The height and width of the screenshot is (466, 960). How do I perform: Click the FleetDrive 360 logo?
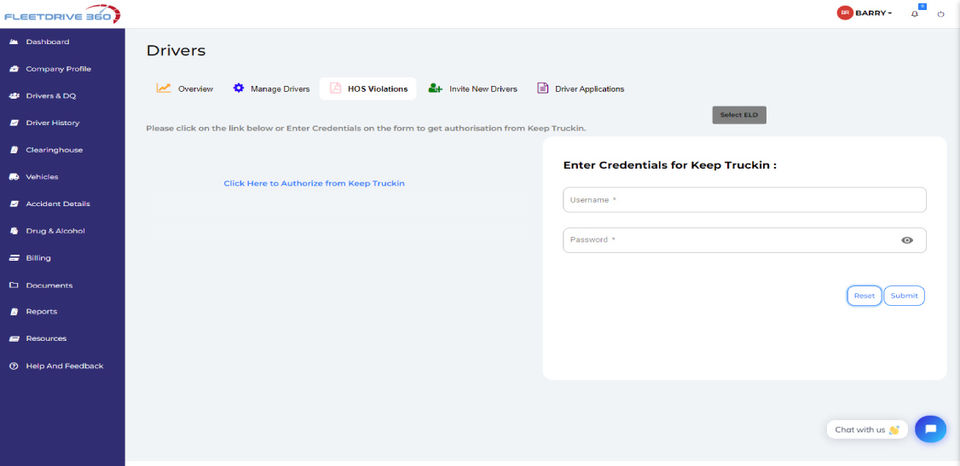[x=62, y=14]
